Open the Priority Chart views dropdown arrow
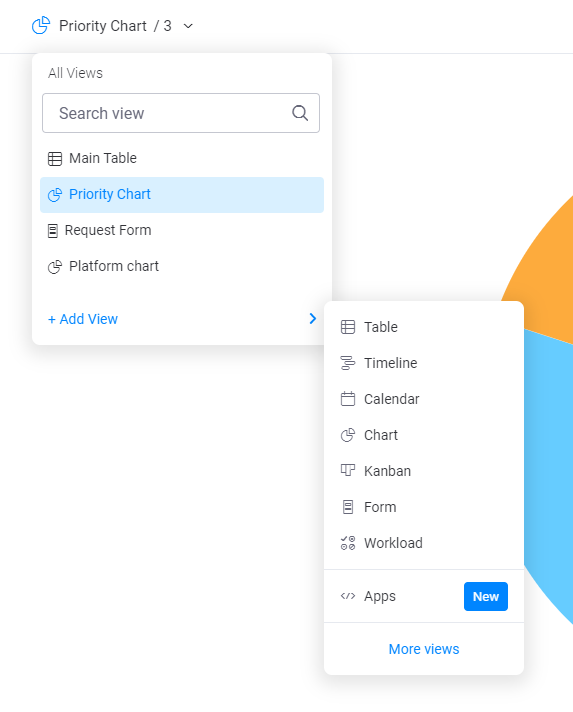 pyautogui.click(x=188, y=26)
